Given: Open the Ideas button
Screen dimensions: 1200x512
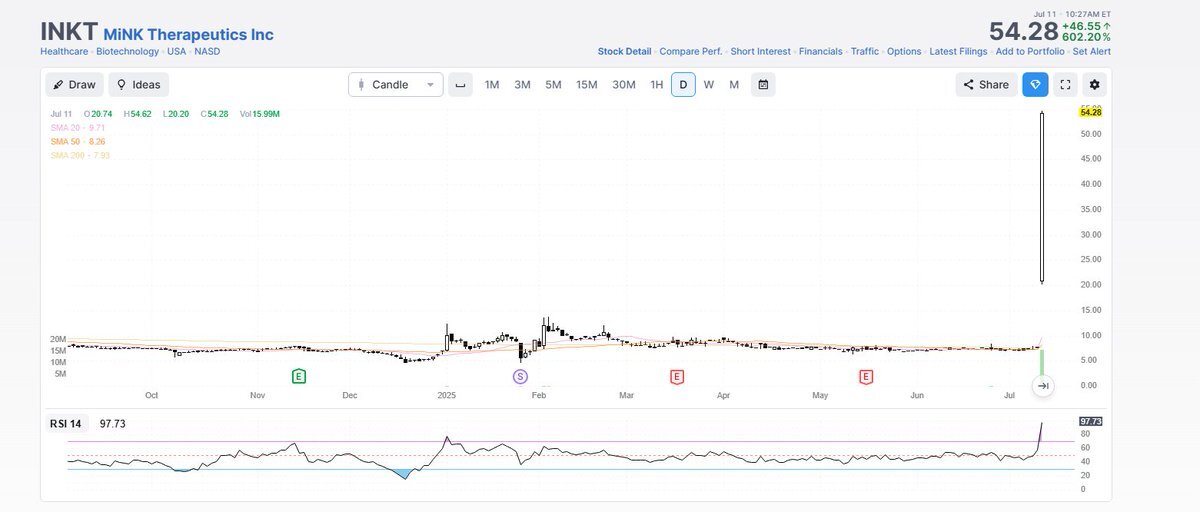Looking at the screenshot, I should pyautogui.click(x=139, y=85).
